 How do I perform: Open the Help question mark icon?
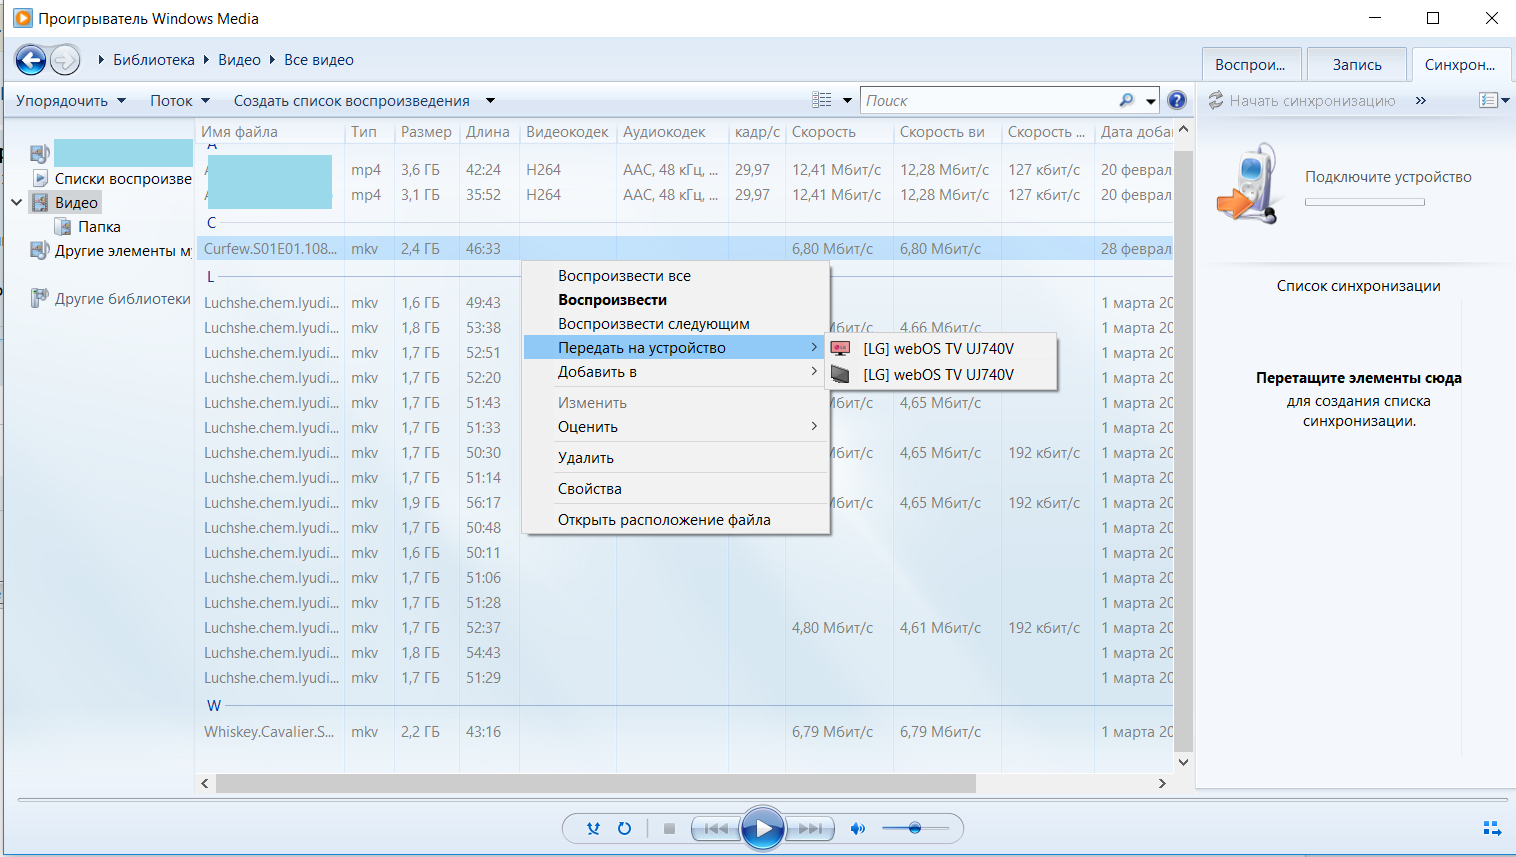pyautogui.click(x=1177, y=100)
